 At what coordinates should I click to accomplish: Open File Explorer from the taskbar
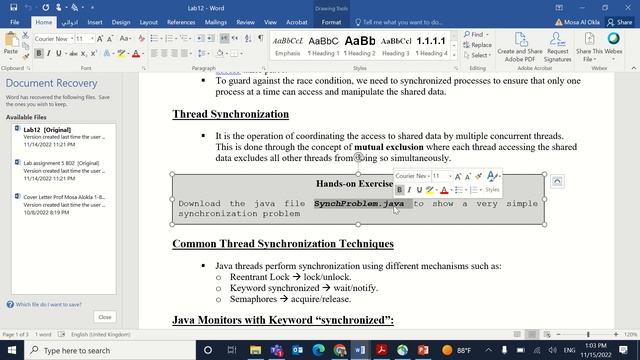256,350
